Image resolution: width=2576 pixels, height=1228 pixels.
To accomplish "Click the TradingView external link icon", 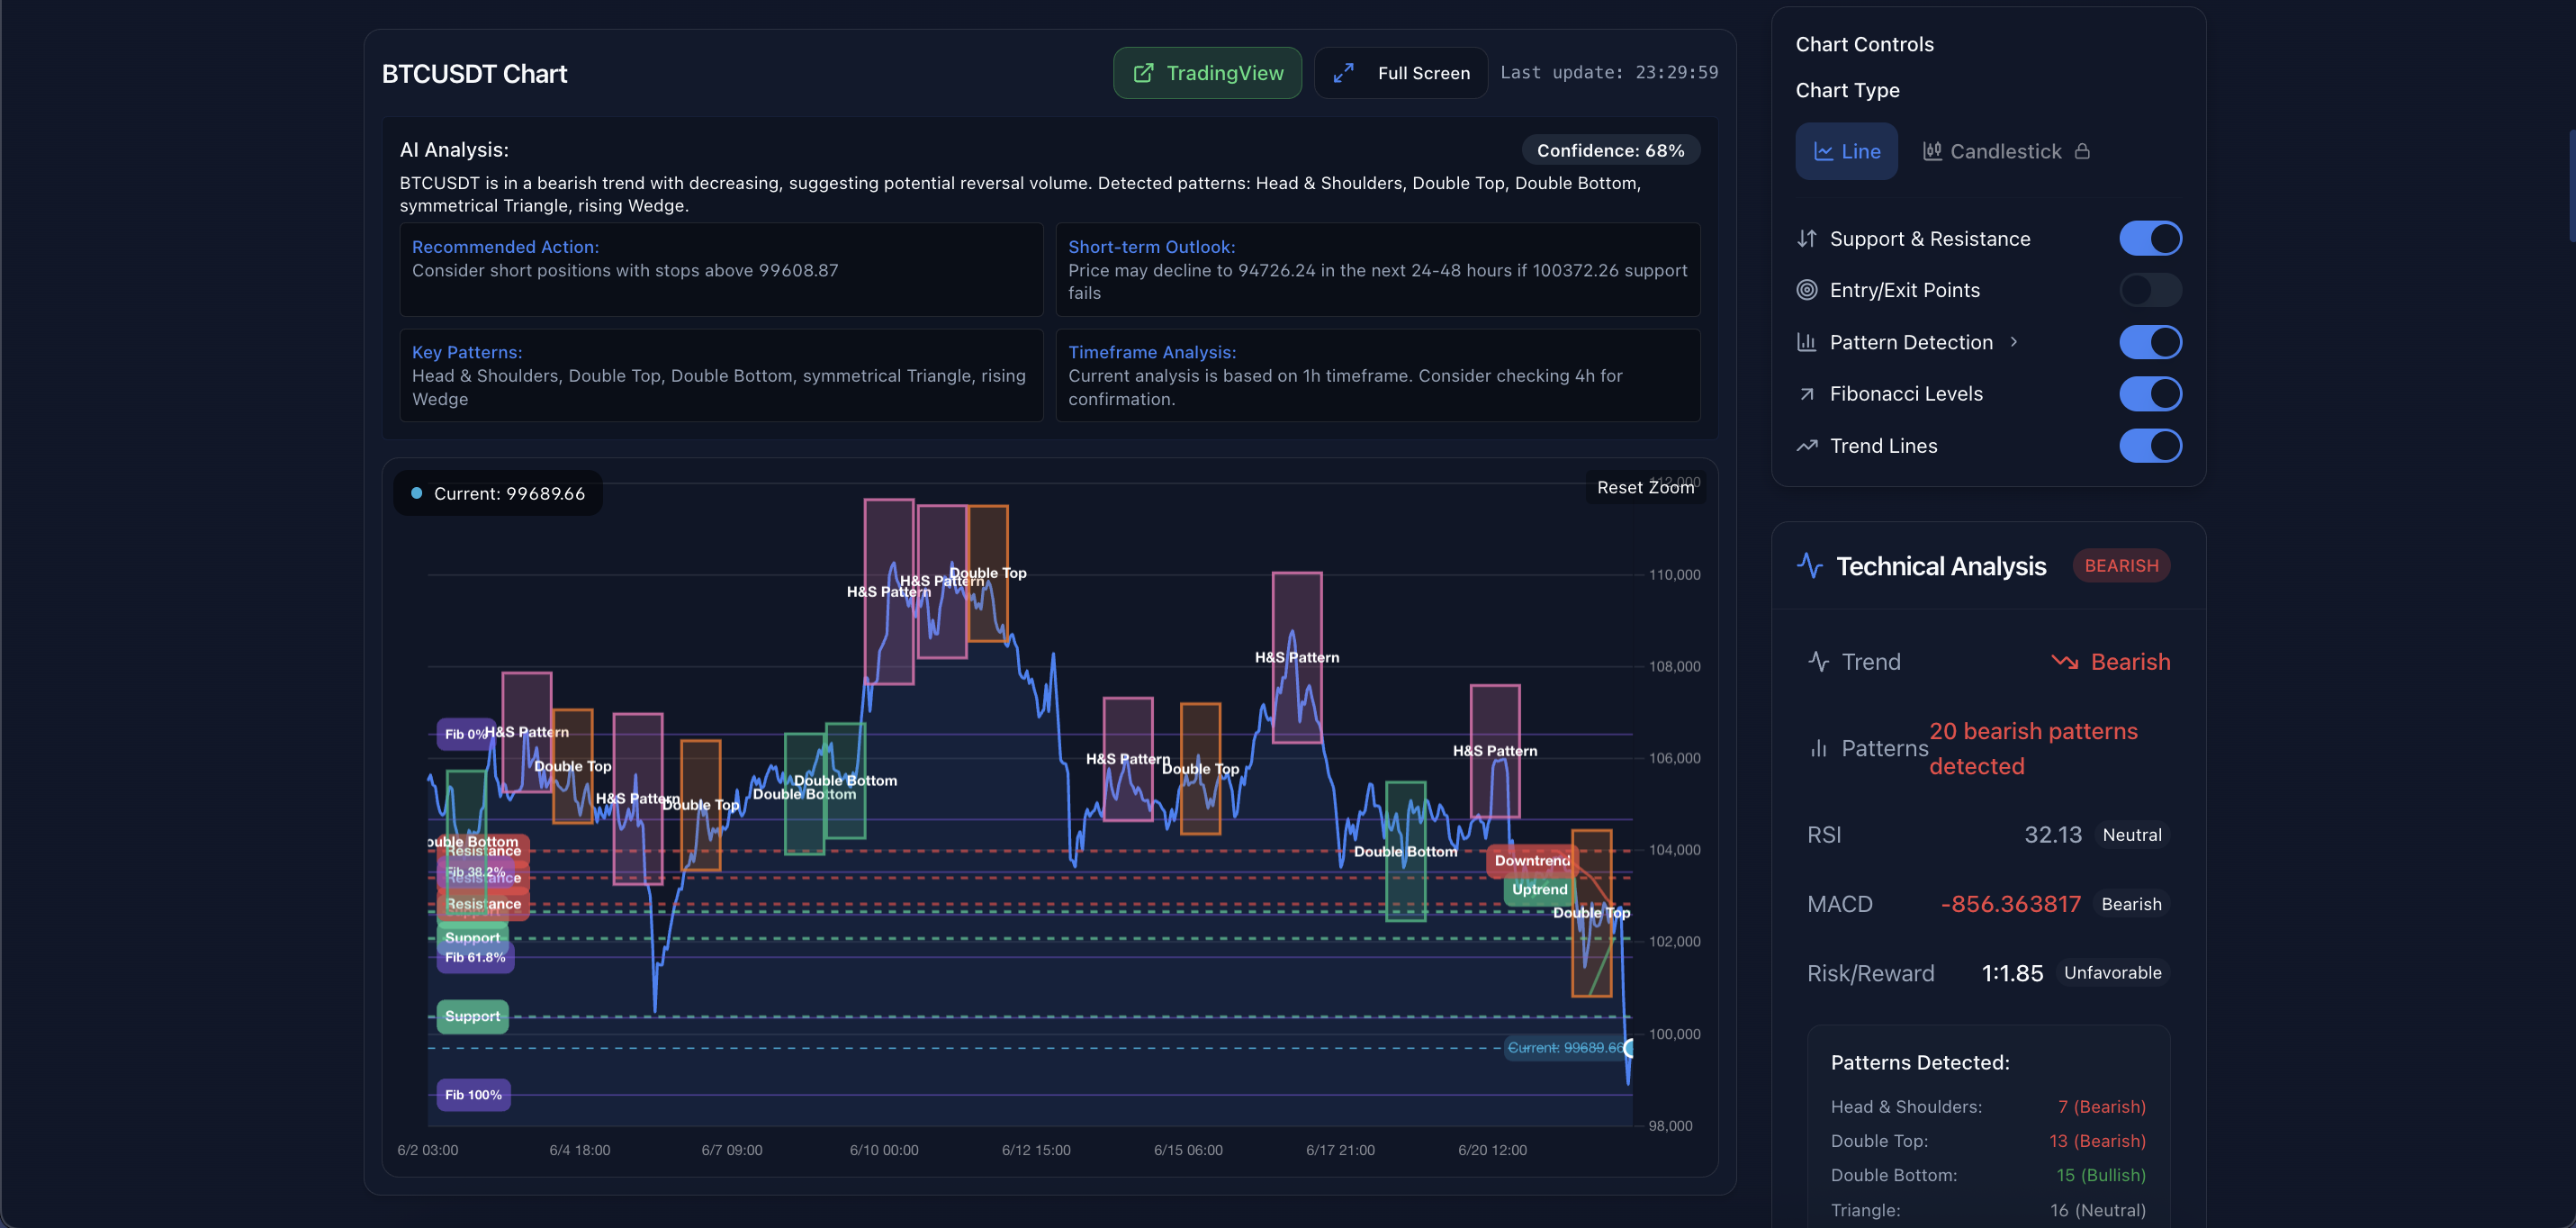I will [x=1143, y=73].
